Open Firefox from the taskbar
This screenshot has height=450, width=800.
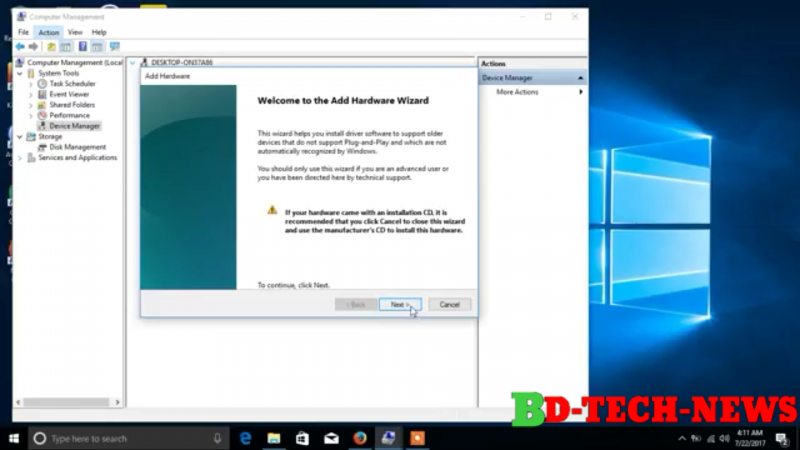pos(360,438)
